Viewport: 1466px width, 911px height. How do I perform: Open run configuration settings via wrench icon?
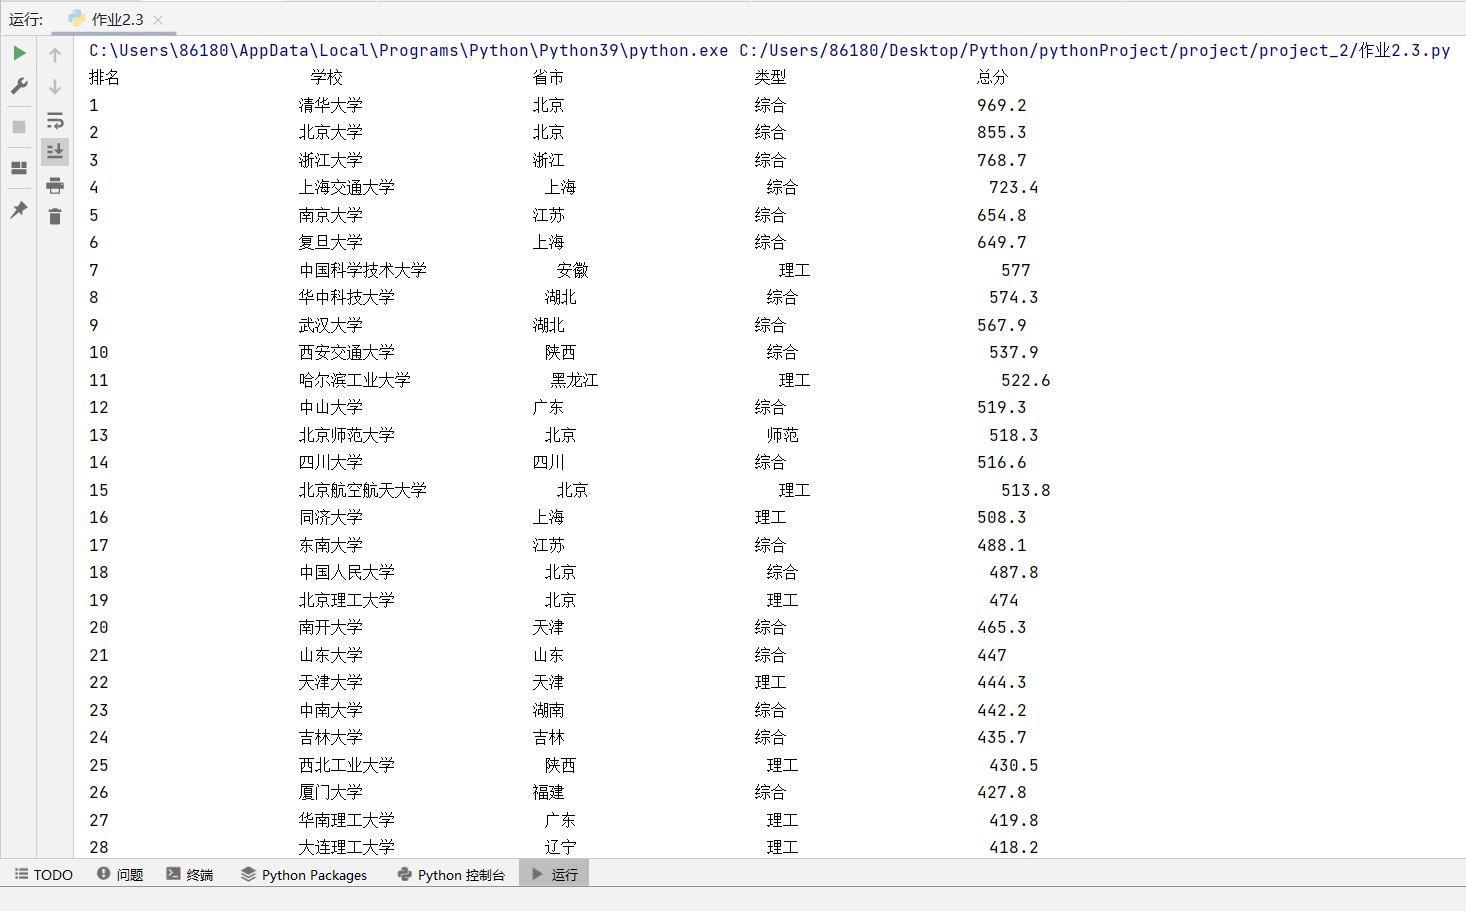(x=19, y=86)
